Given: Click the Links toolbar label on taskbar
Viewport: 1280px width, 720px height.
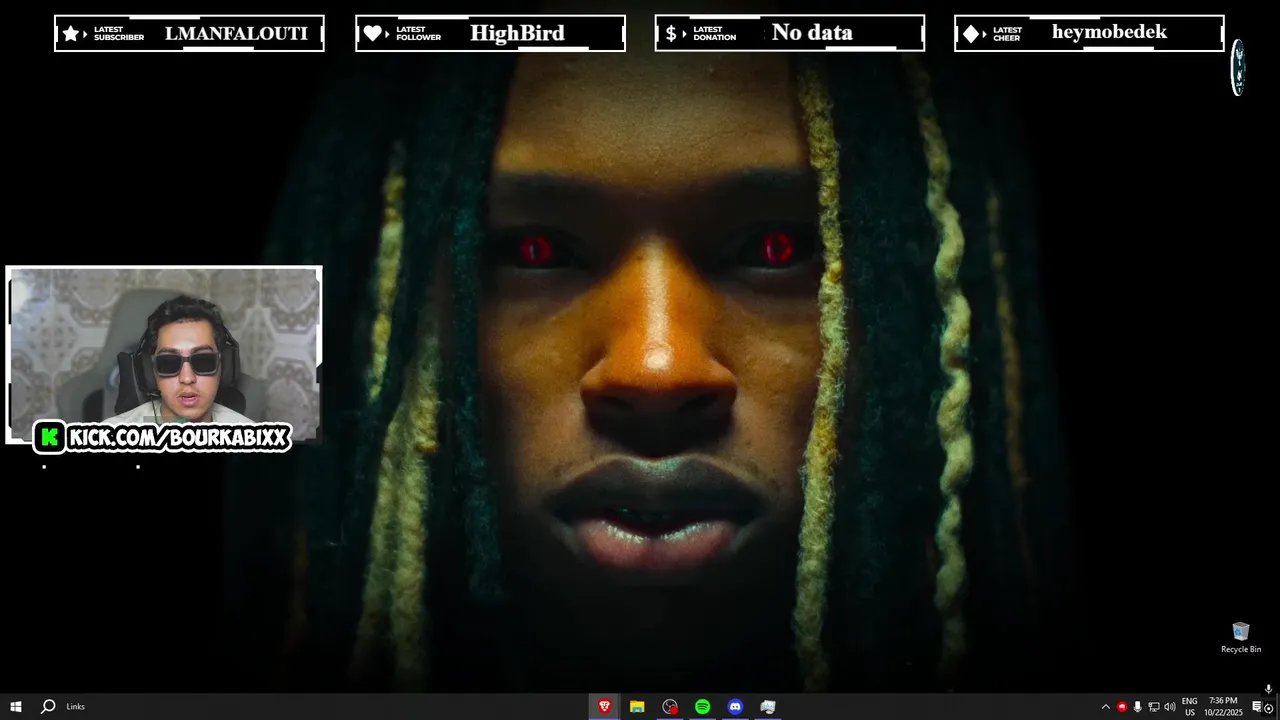Looking at the screenshot, I should (x=76, y=707).
